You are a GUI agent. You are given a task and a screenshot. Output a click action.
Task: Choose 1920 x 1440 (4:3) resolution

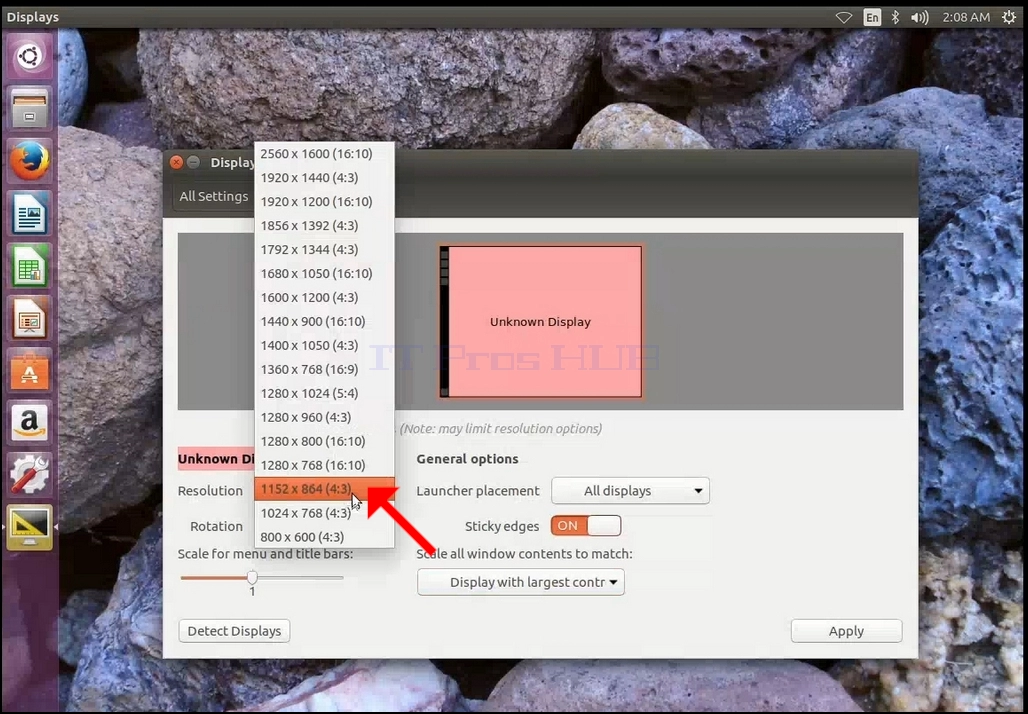point(325,178)
